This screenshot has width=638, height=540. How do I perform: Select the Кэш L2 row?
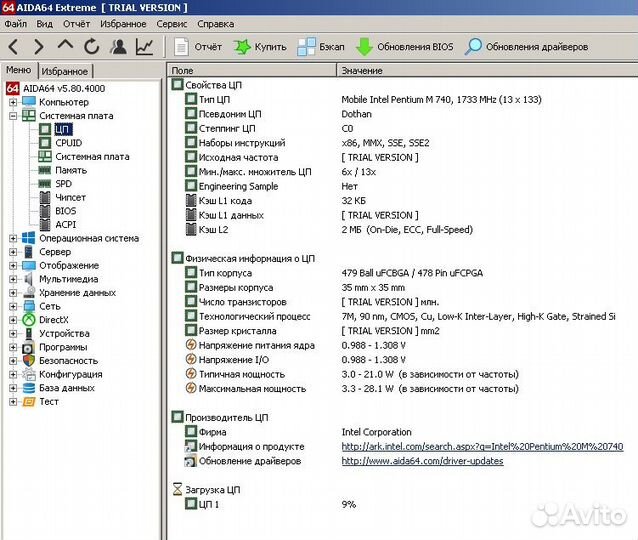click(403, 230)
